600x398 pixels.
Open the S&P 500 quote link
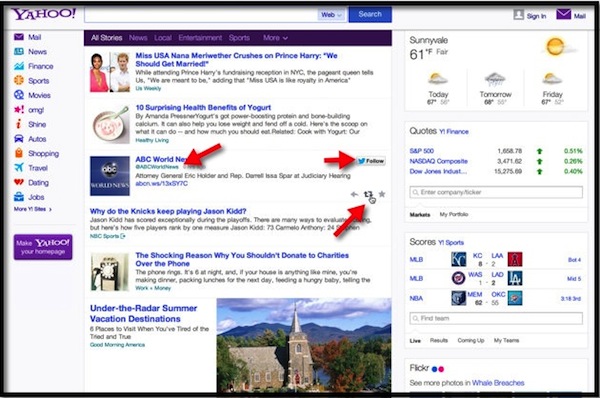pos(421,151)
